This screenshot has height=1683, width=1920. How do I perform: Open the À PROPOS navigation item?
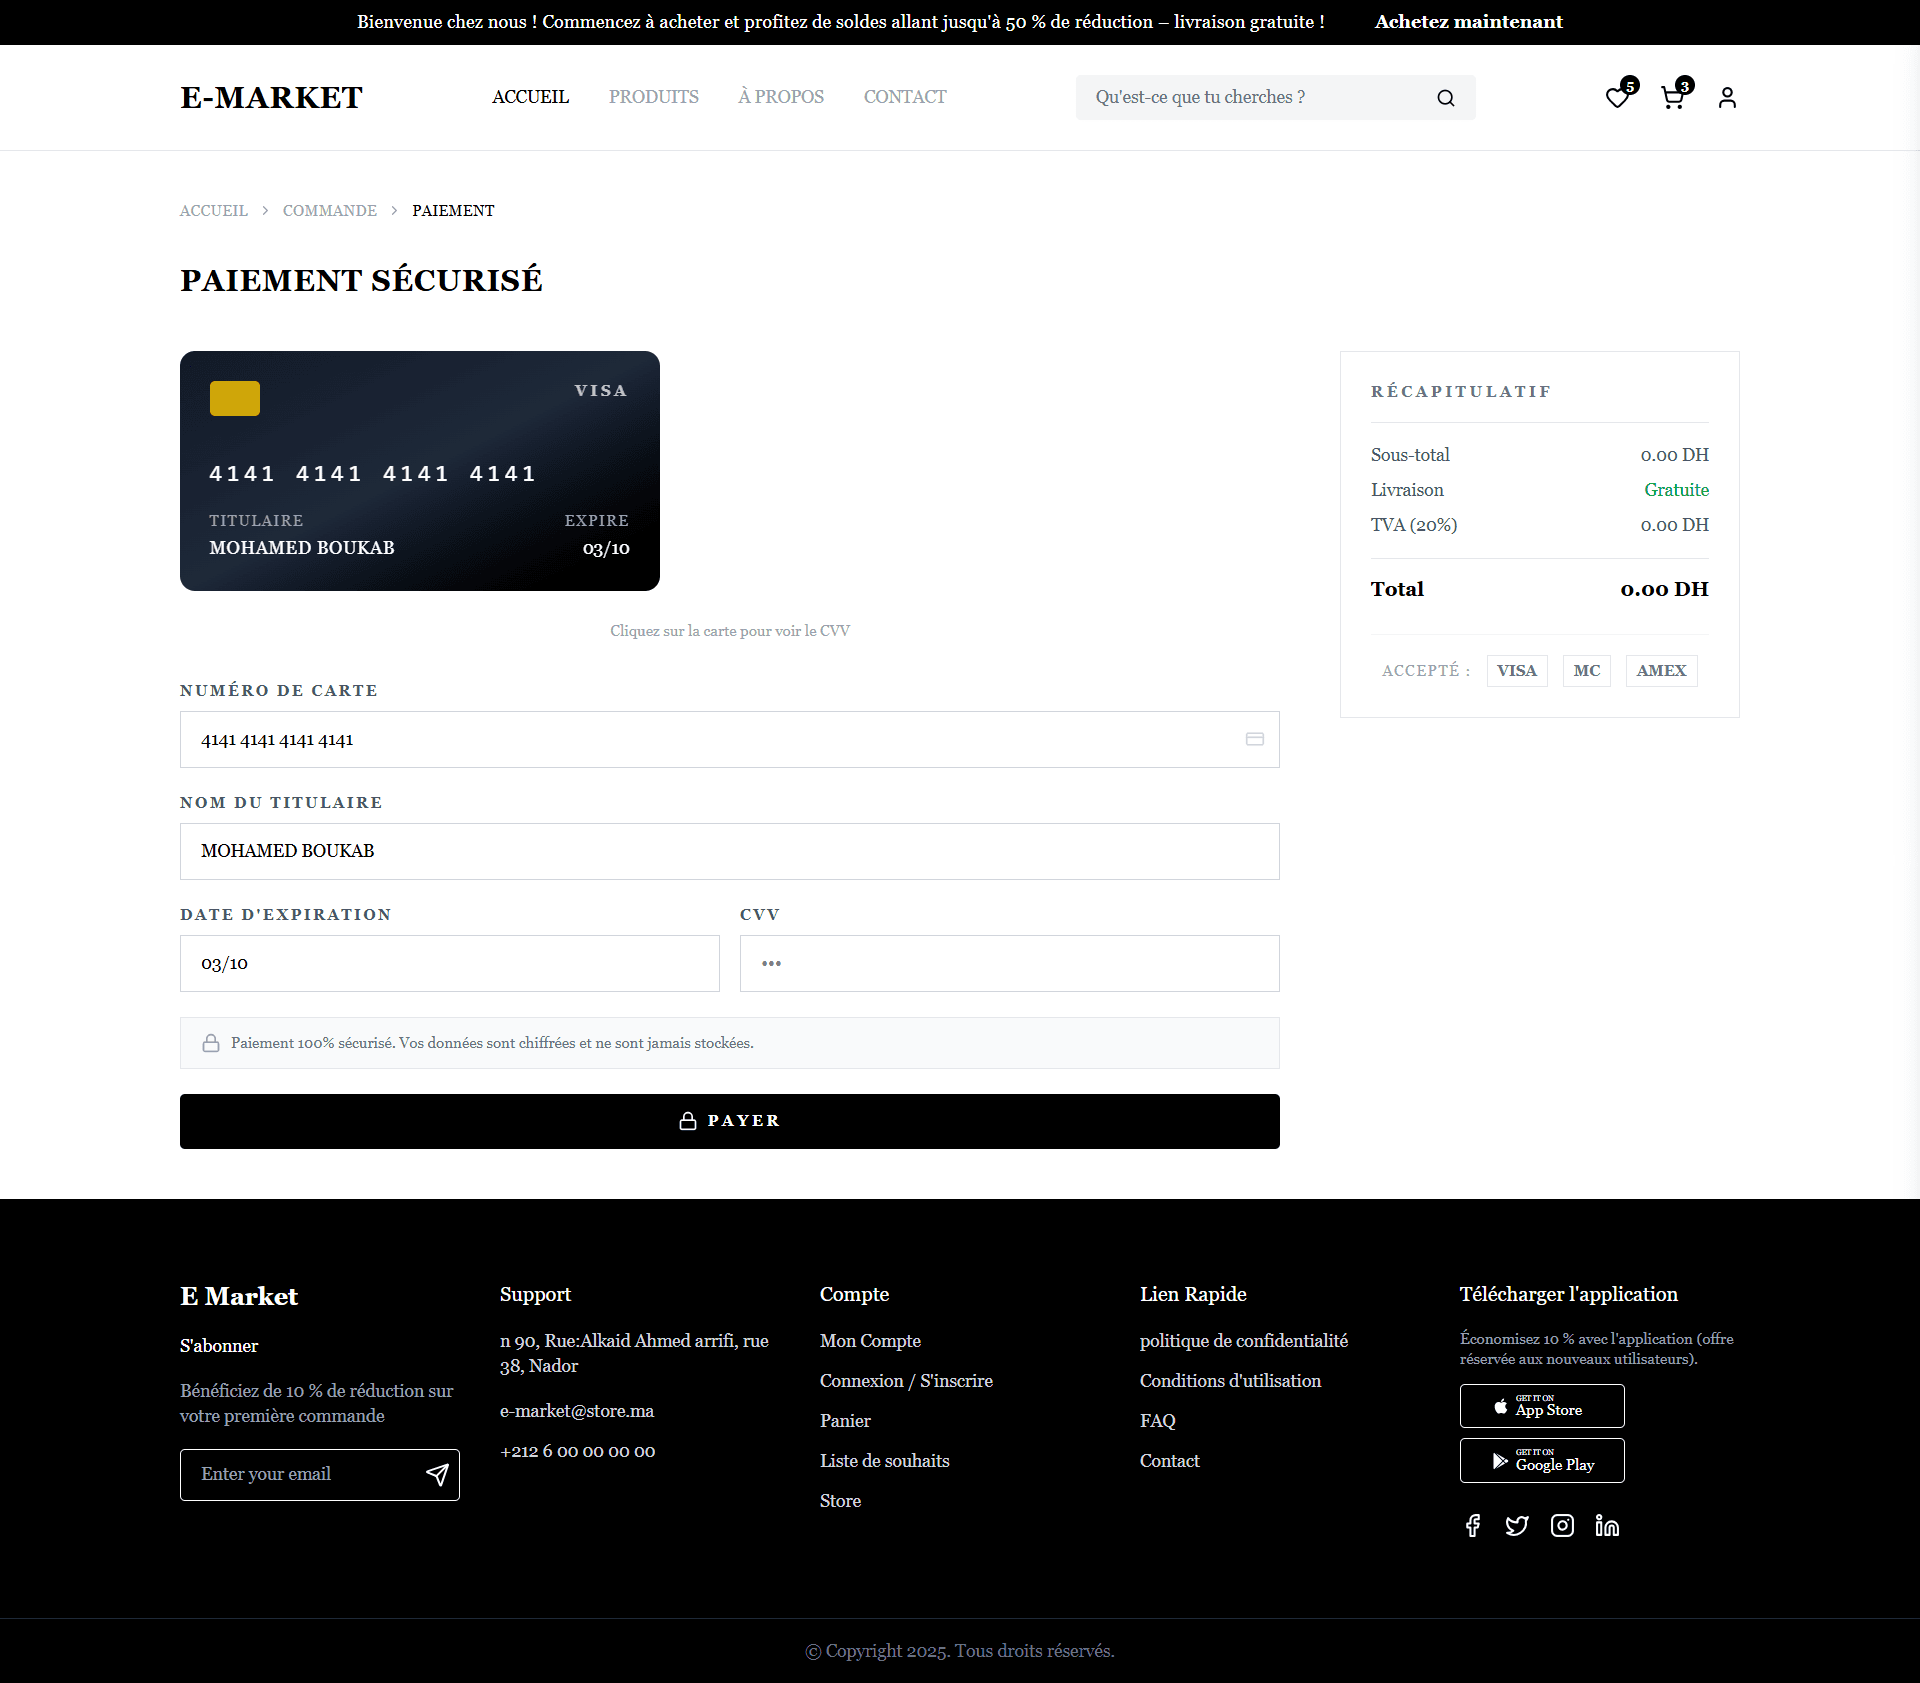tap(781, 97)
